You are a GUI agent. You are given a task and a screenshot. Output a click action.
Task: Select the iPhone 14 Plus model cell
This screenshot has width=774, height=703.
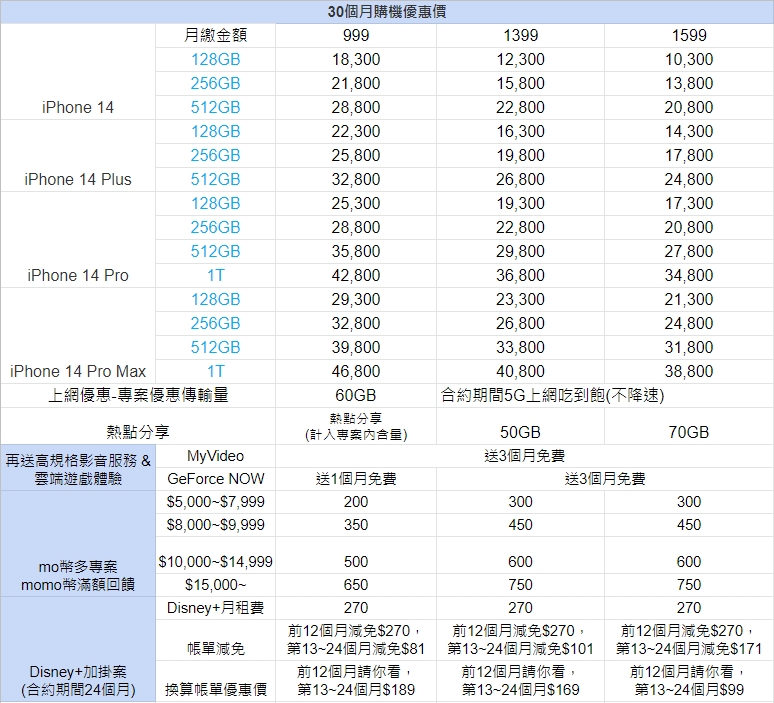click(x=78, y=156)
